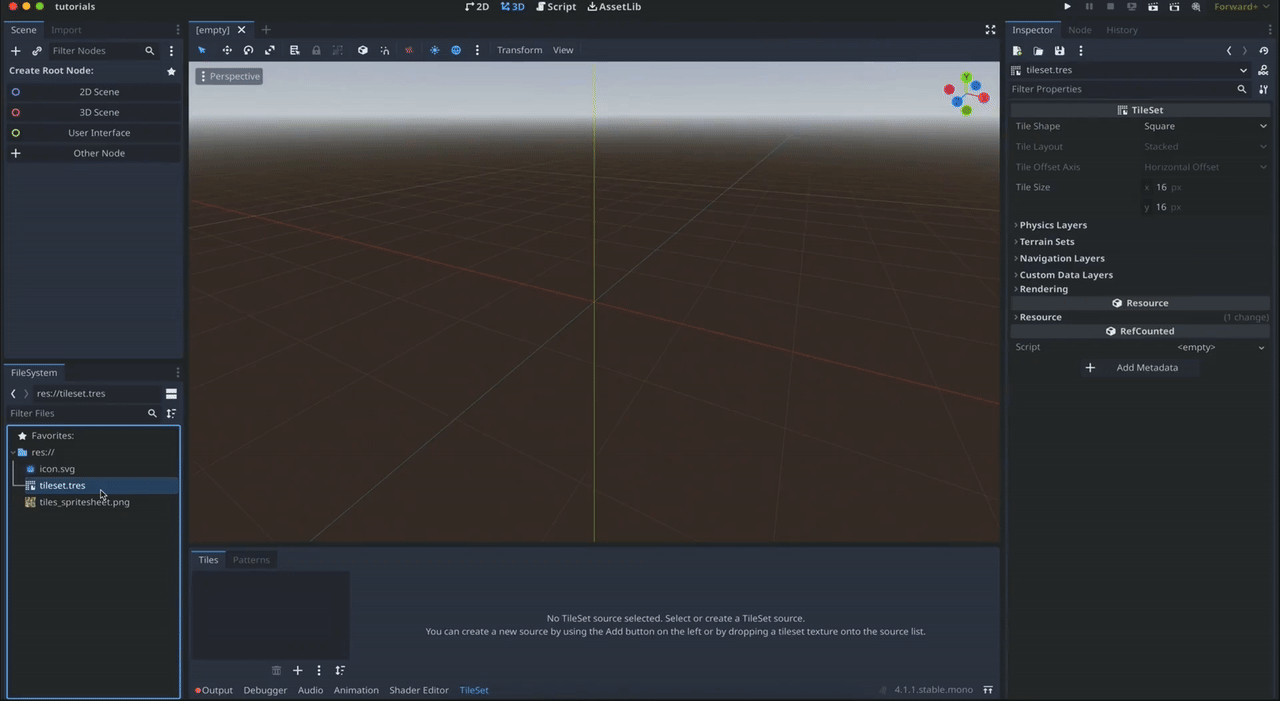This screenshot has height=701, width=1280.
Task: Click the list selectable nodes tool icon
Action: (294, 50)
